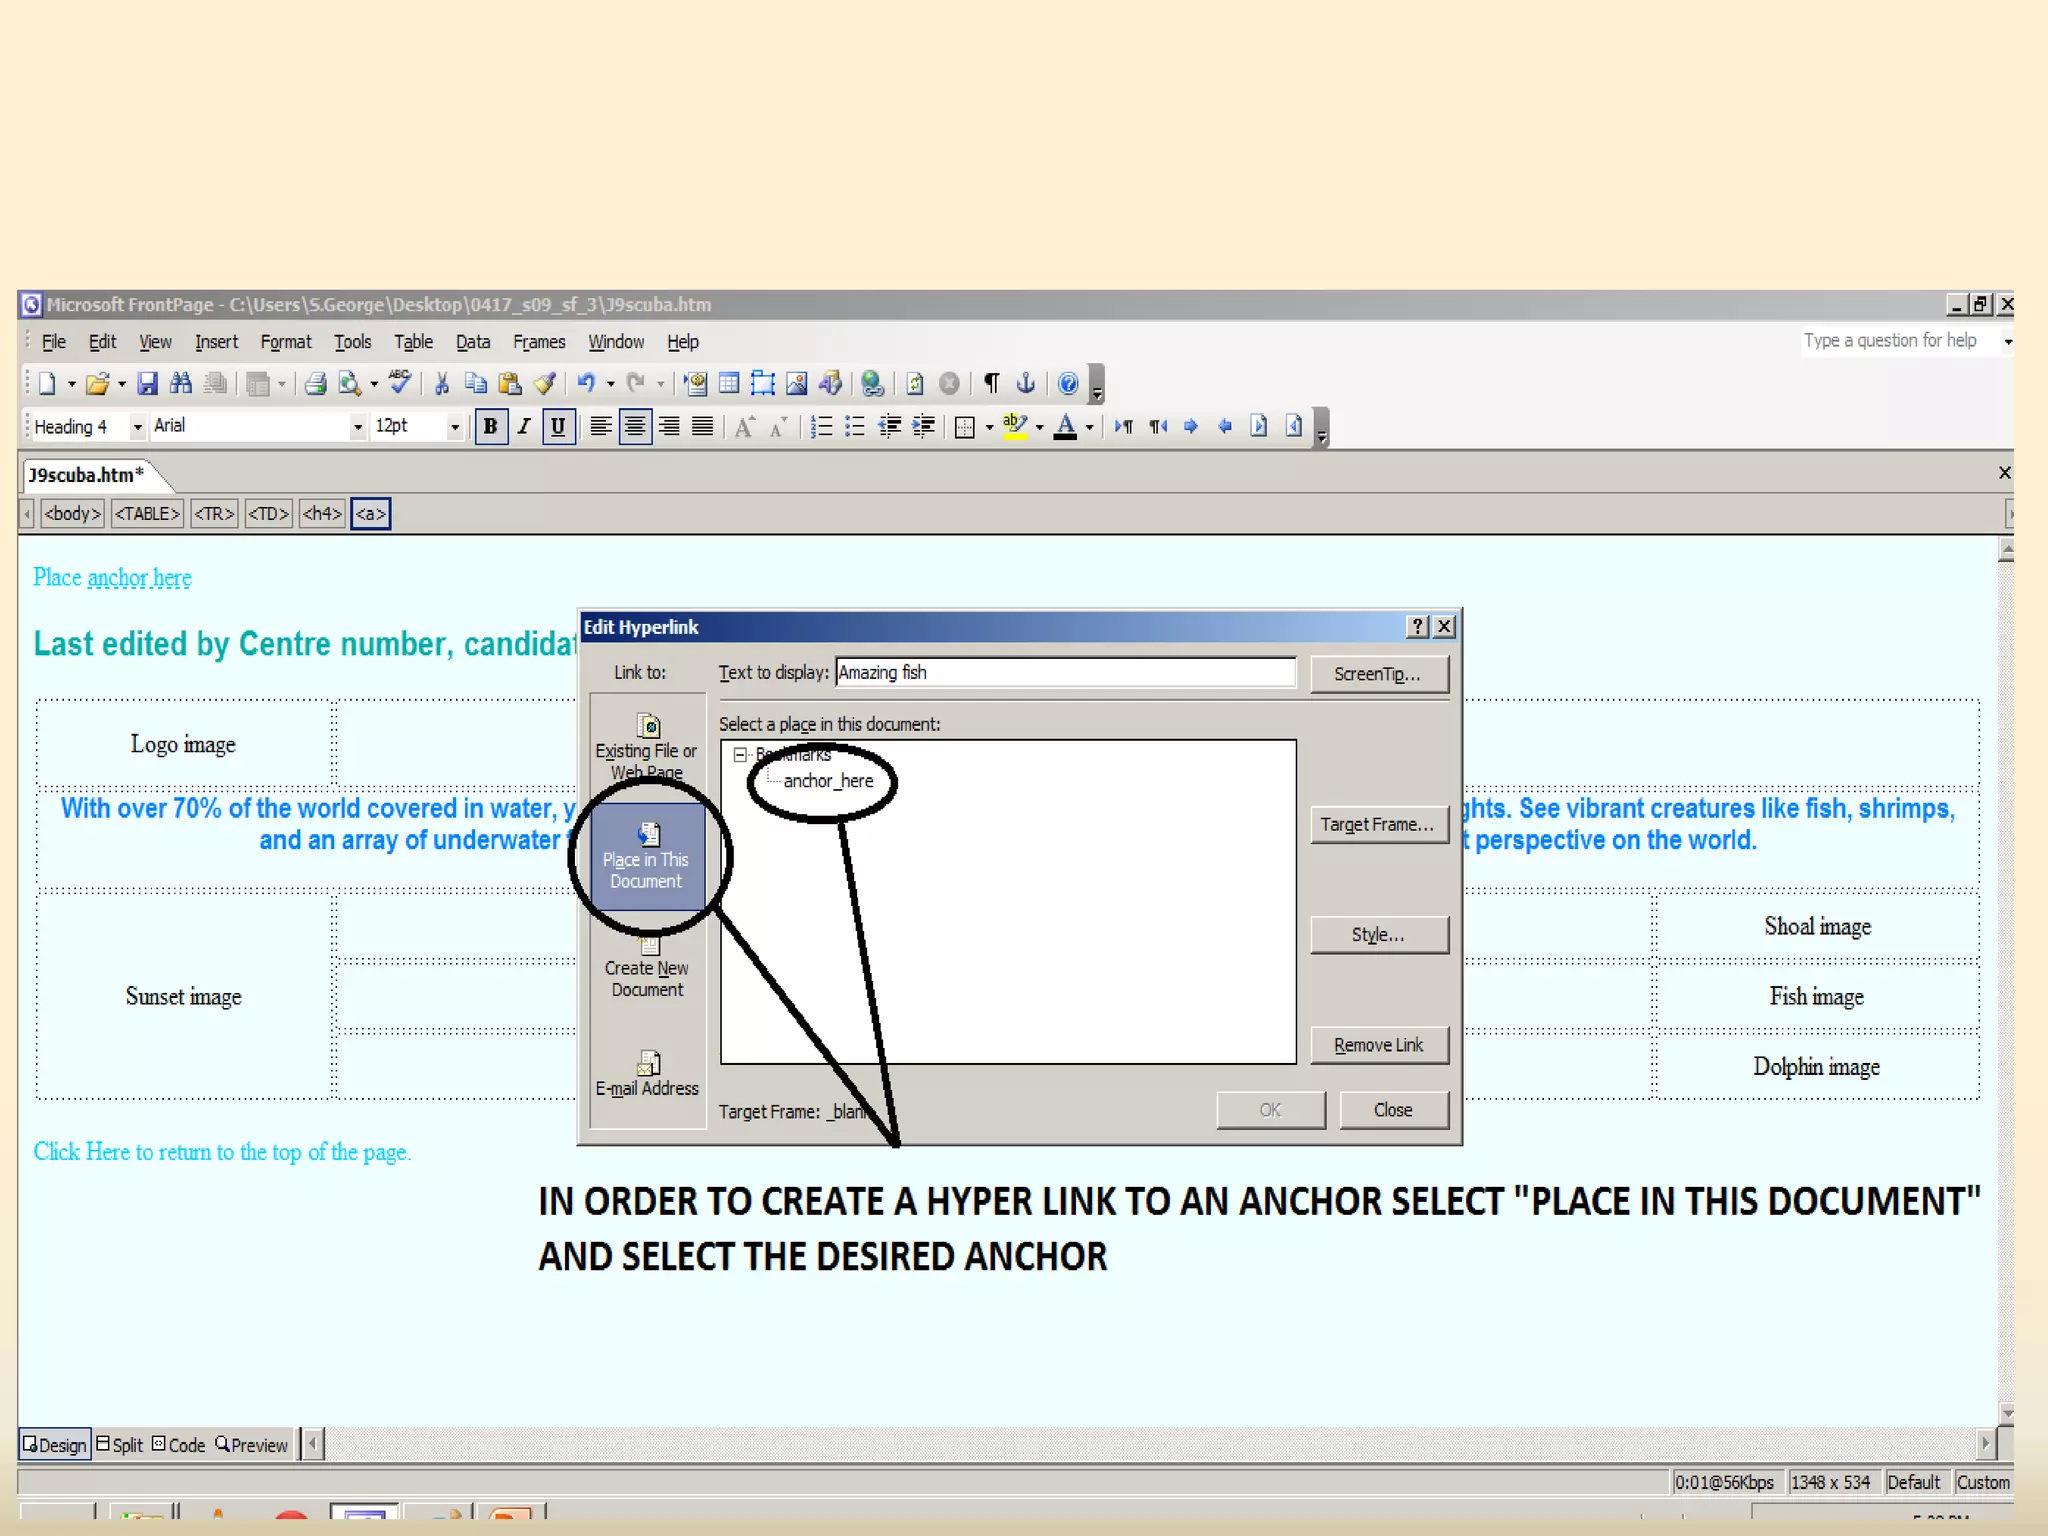2048x1536 pixels.
Task: Click the Insert Table icon
Action: [x=729, y=383]
